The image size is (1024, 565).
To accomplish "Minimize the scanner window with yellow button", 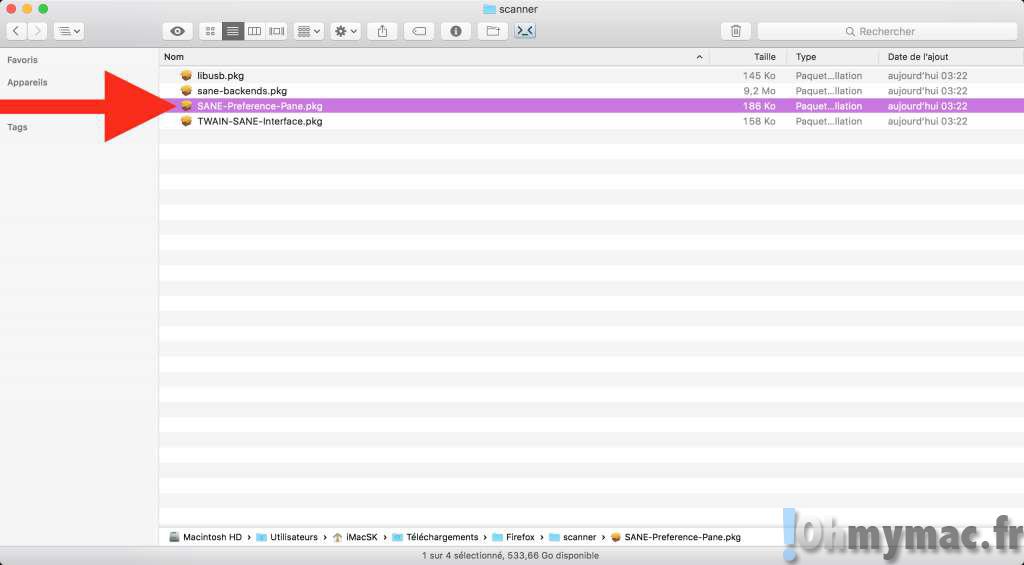I will (27, 8).
